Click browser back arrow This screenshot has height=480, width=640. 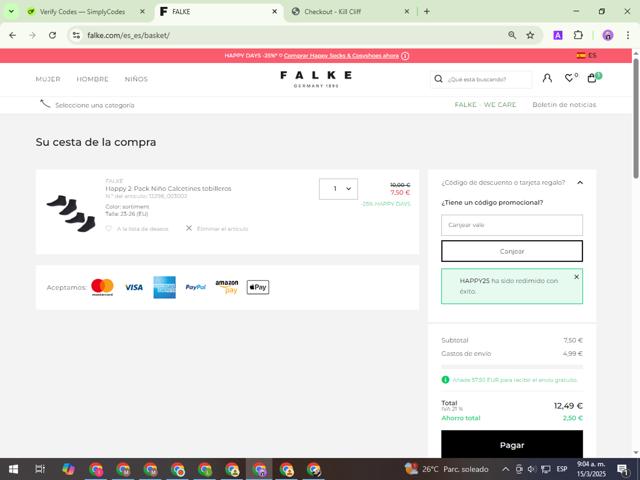(x=13, y=36)
